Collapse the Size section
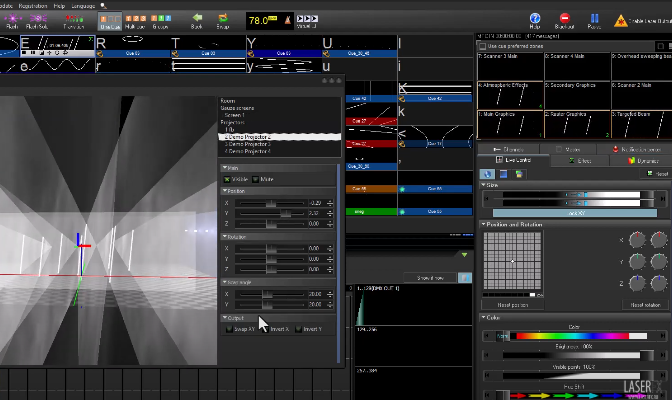The image size is (672, 400). (x=483, y=185)
